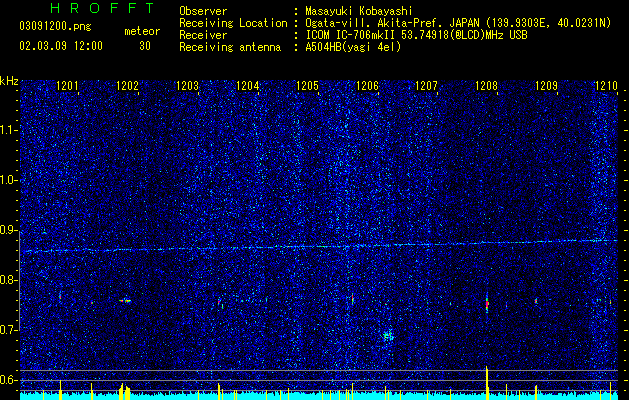
Task: Click the 1205 time marker
Action: [307, 85]
